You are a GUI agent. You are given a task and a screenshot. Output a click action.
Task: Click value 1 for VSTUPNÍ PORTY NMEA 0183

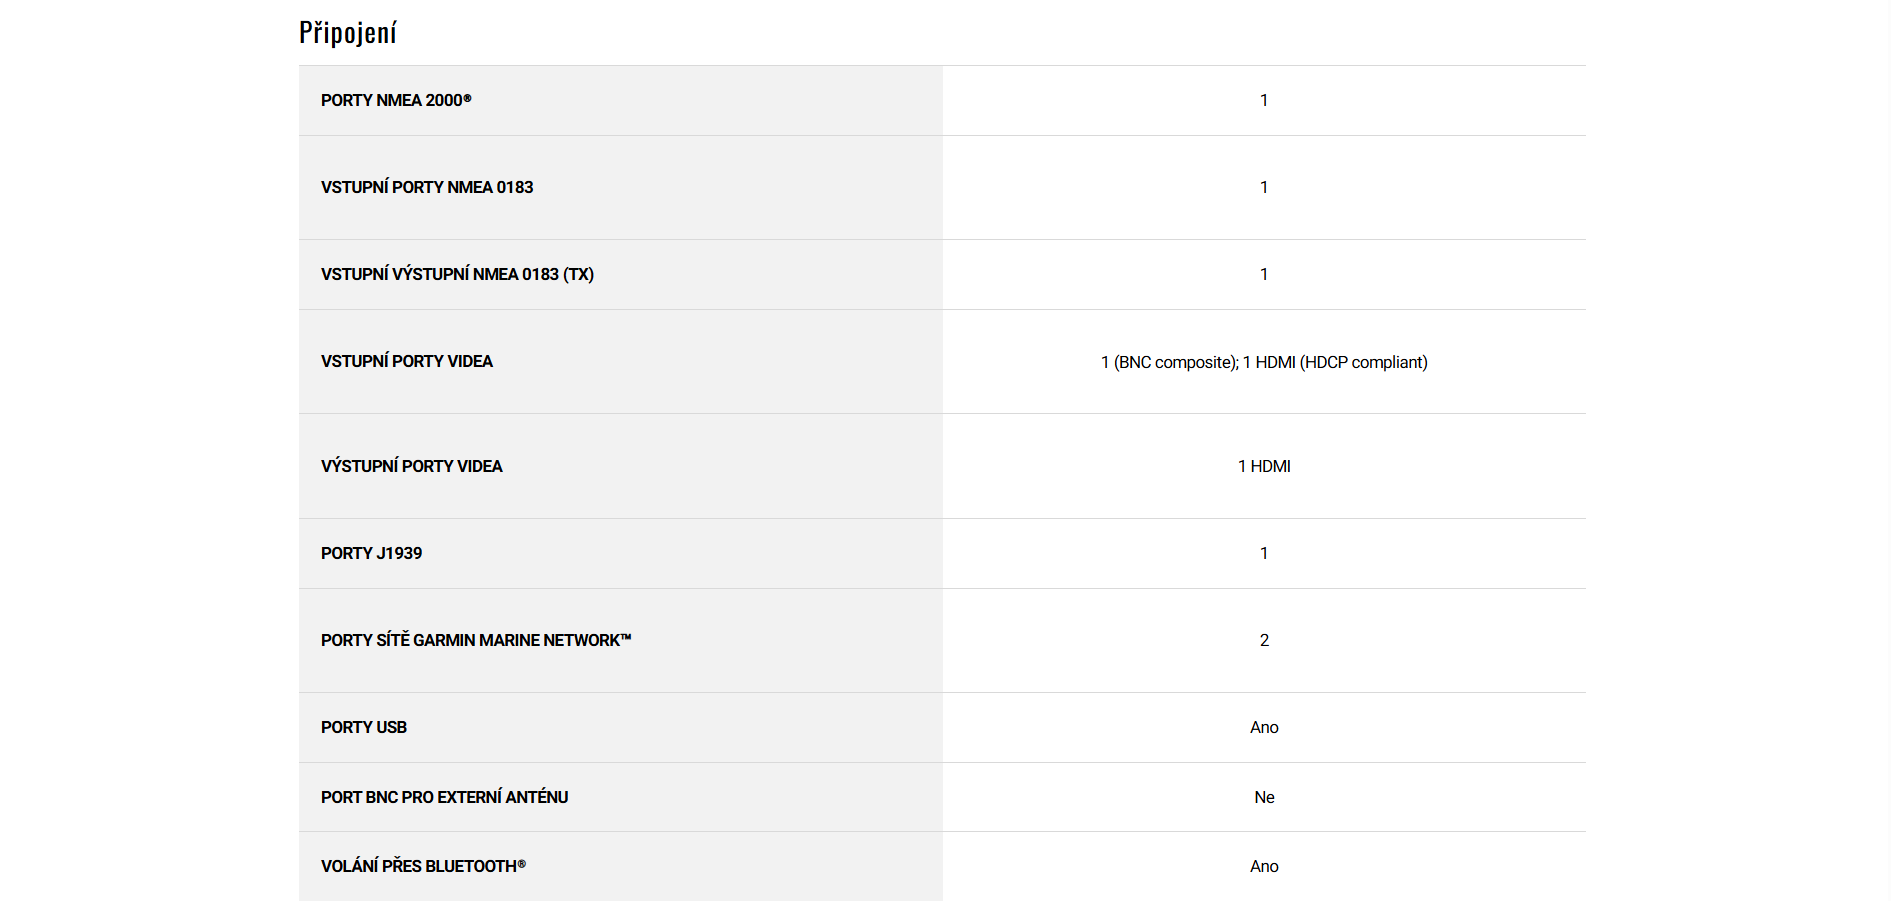(x=1264, y=187)
